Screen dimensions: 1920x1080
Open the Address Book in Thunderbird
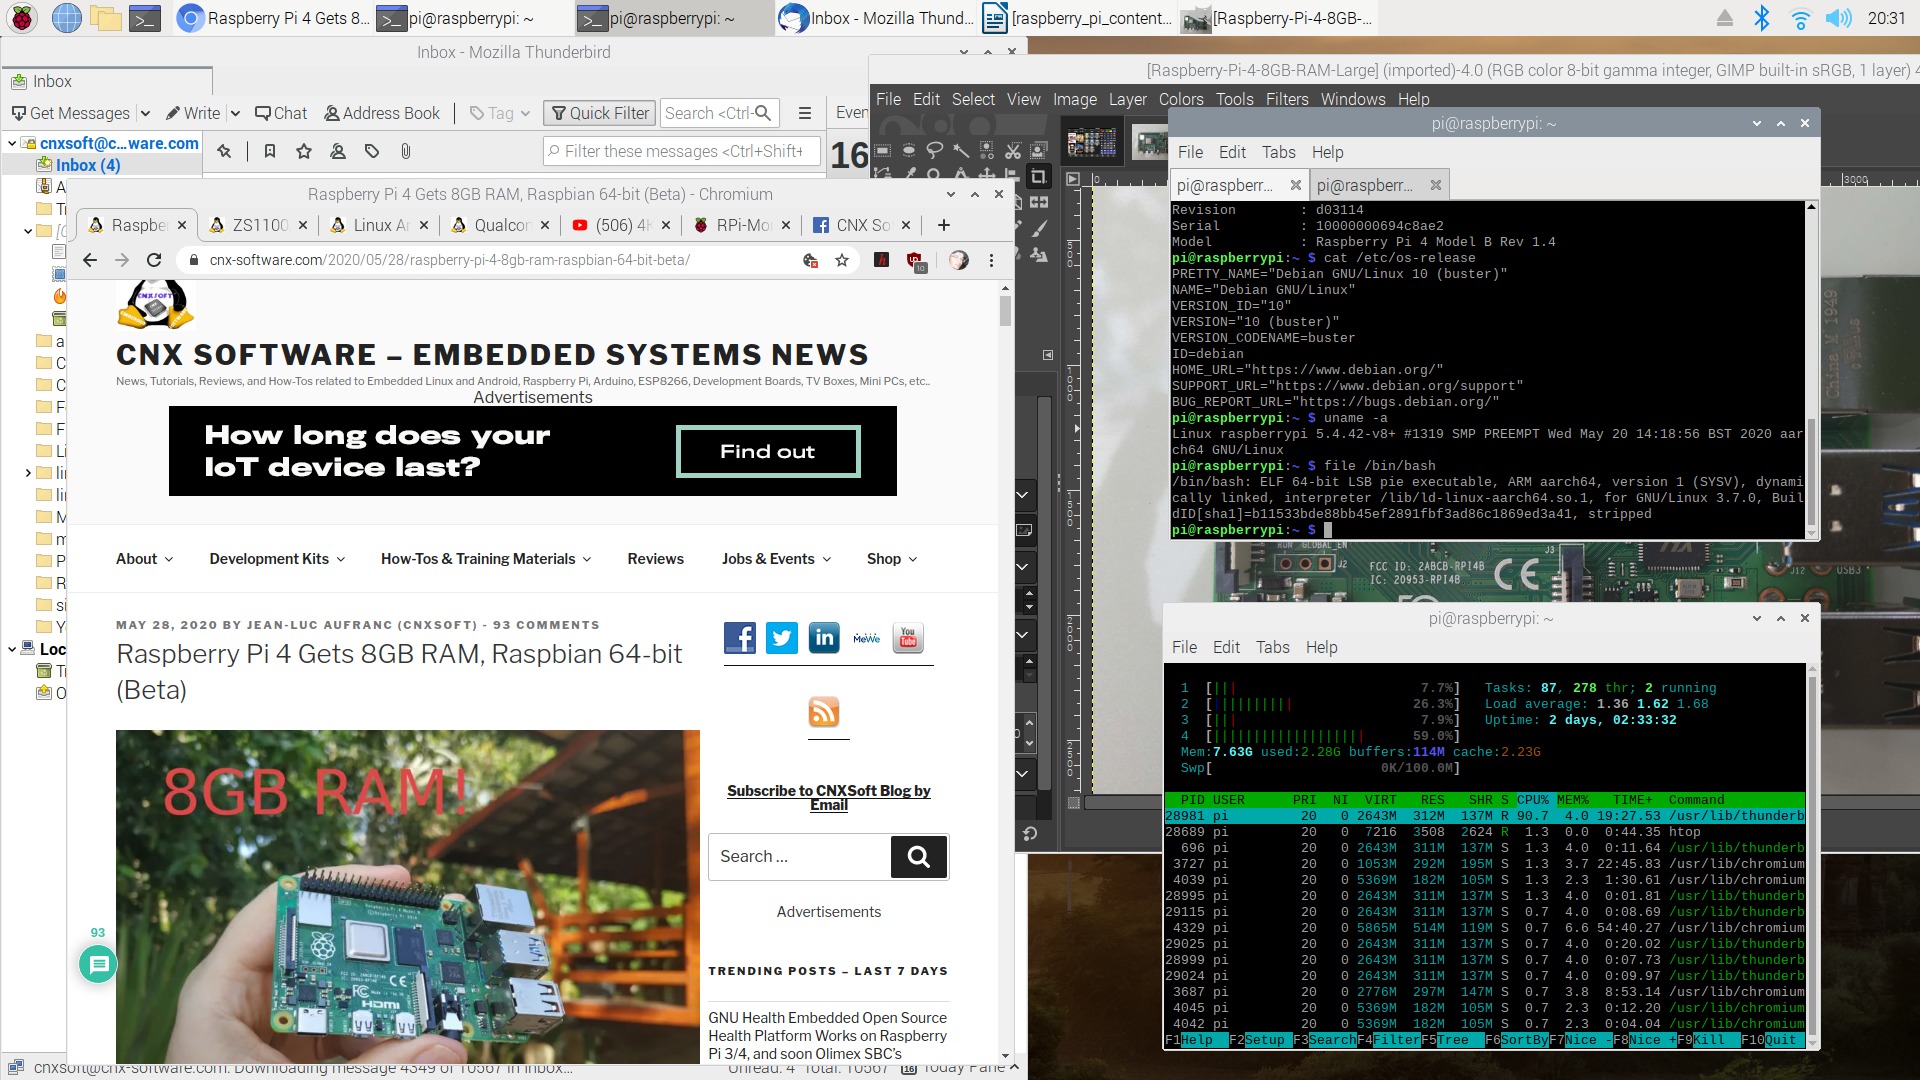381,113
